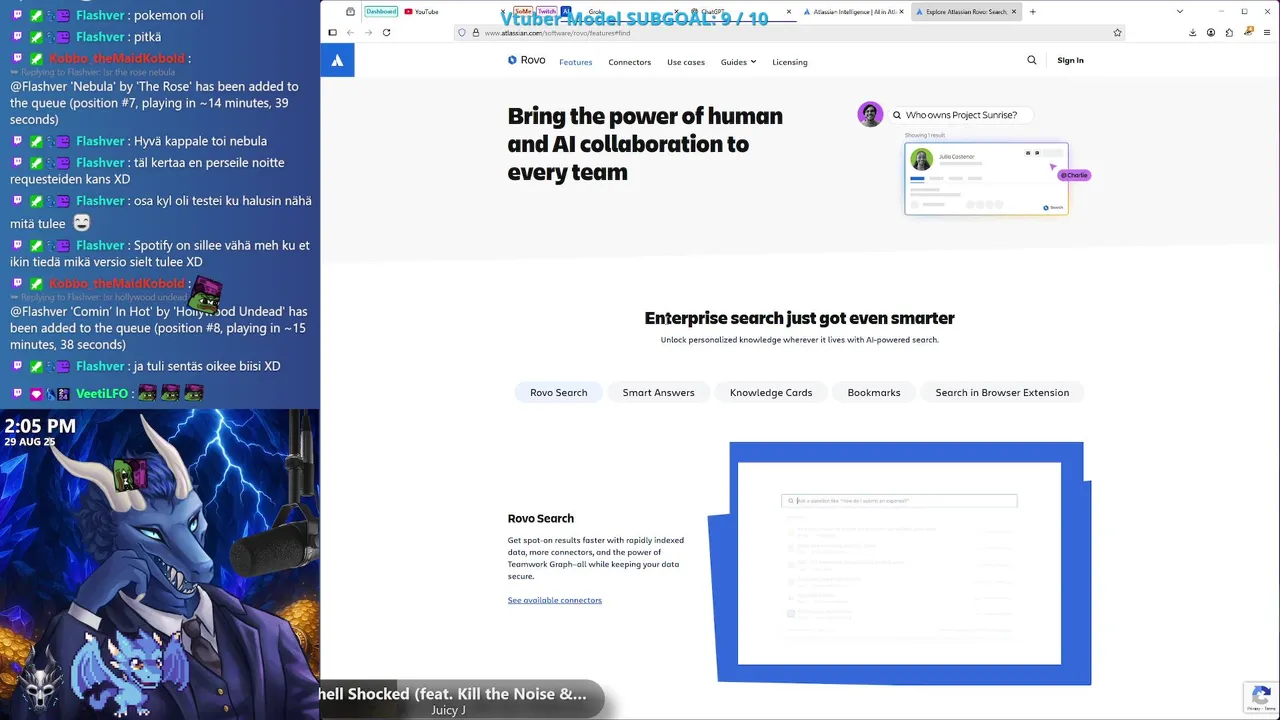1280x720 pixels.
Task: Click VeetiLFO username in chat
Action: pos(102,394)
